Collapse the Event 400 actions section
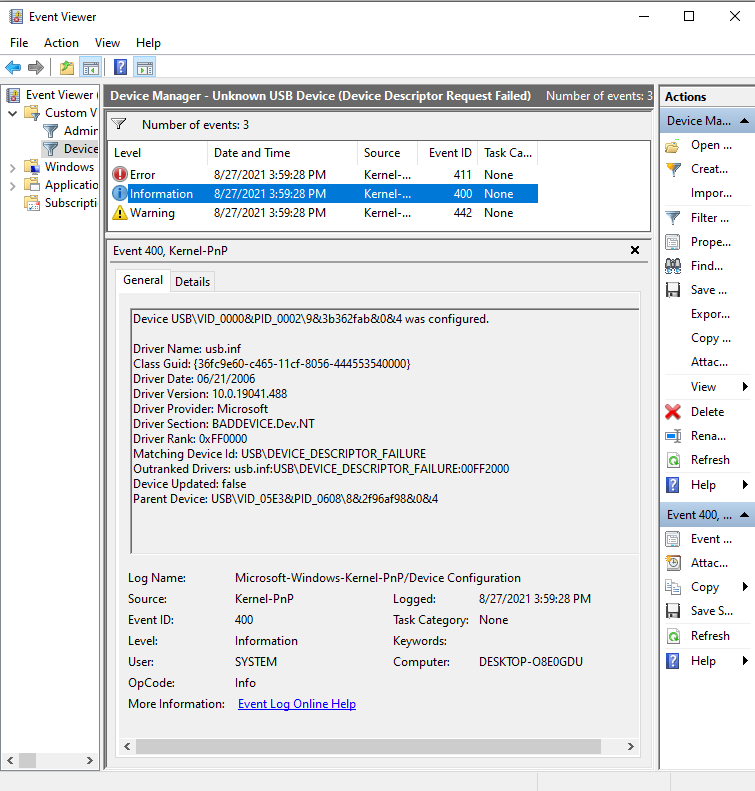 pyautogui.click(x=744, y=515)
